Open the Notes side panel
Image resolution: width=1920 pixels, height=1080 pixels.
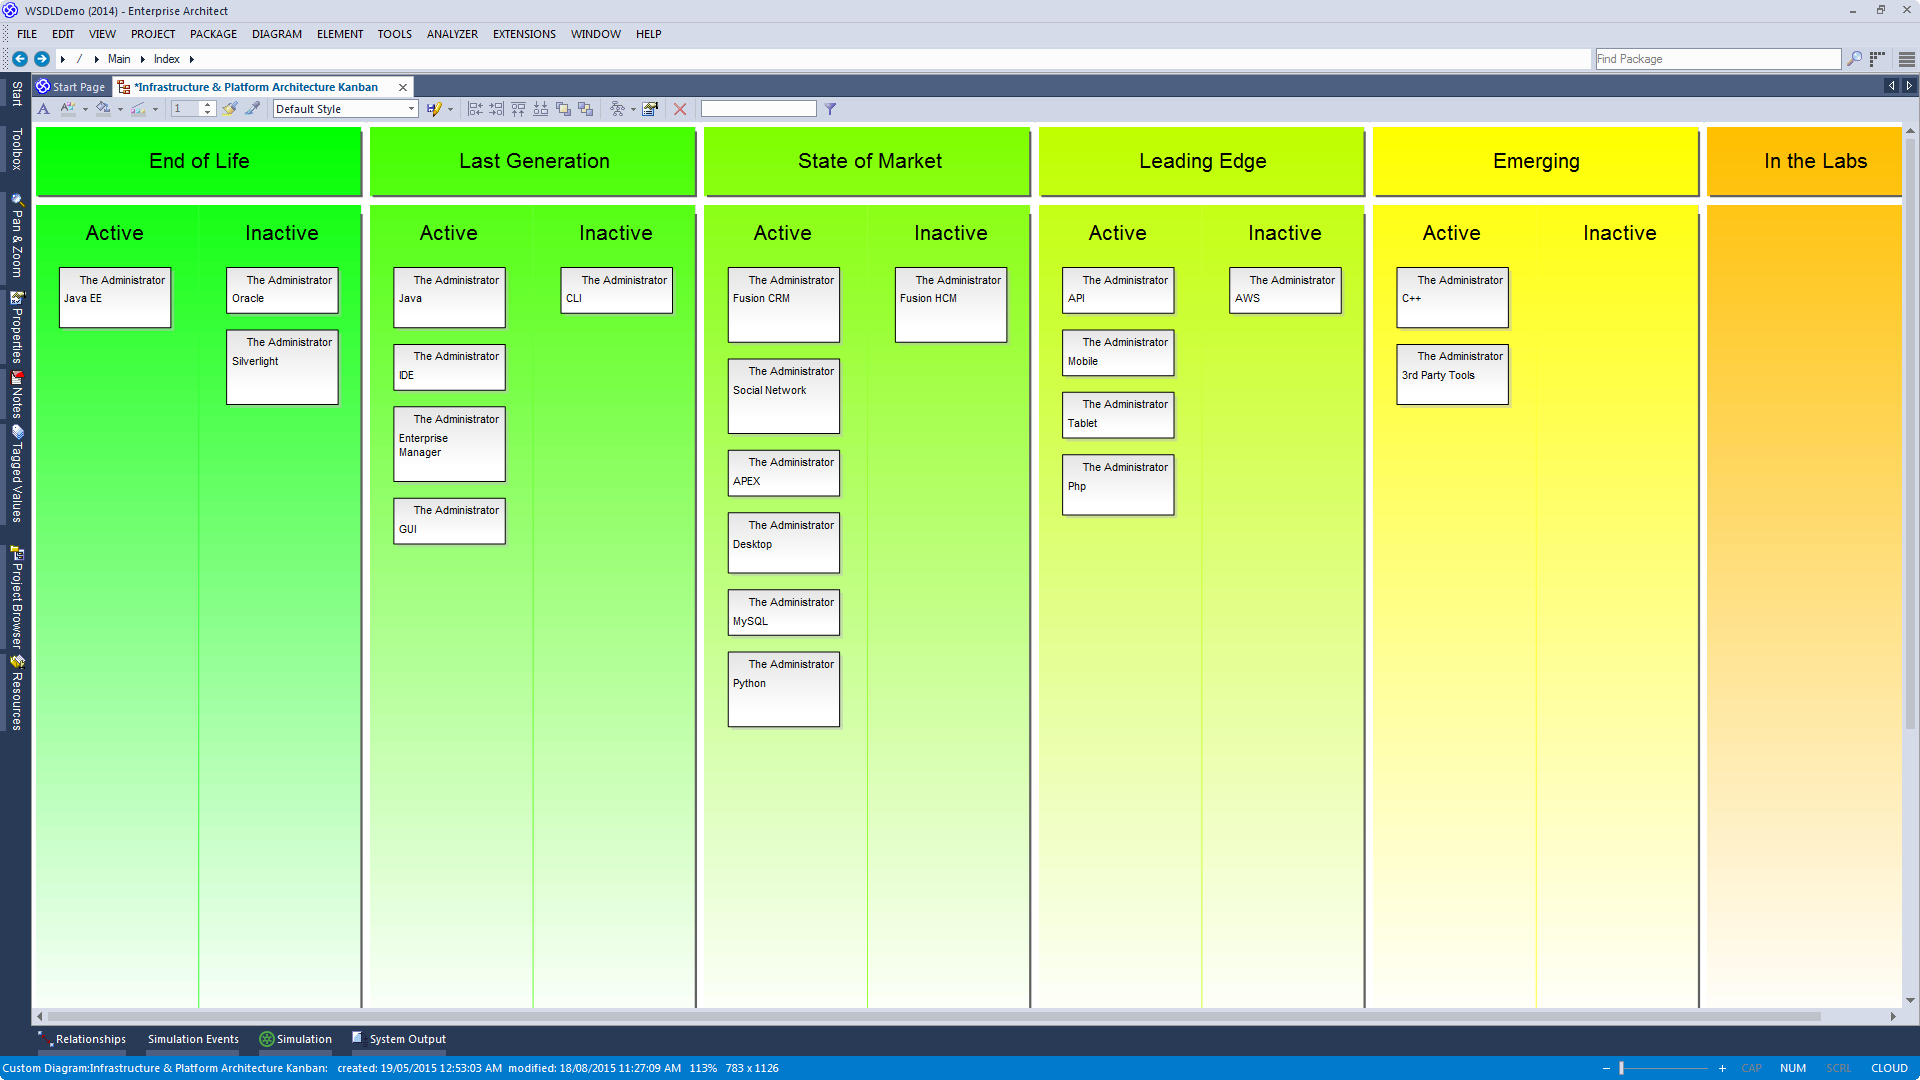pyautogui.click(x=17, y=395)
